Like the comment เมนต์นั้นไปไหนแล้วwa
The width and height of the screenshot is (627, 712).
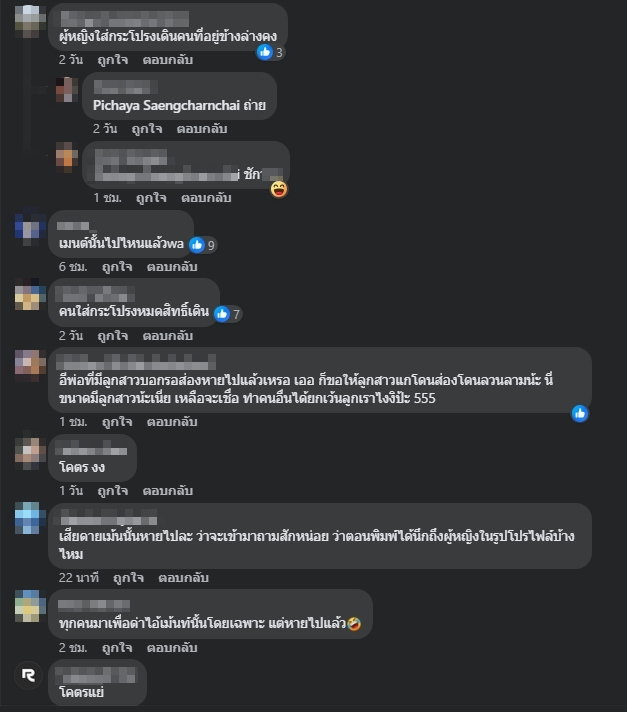(117, 267)
